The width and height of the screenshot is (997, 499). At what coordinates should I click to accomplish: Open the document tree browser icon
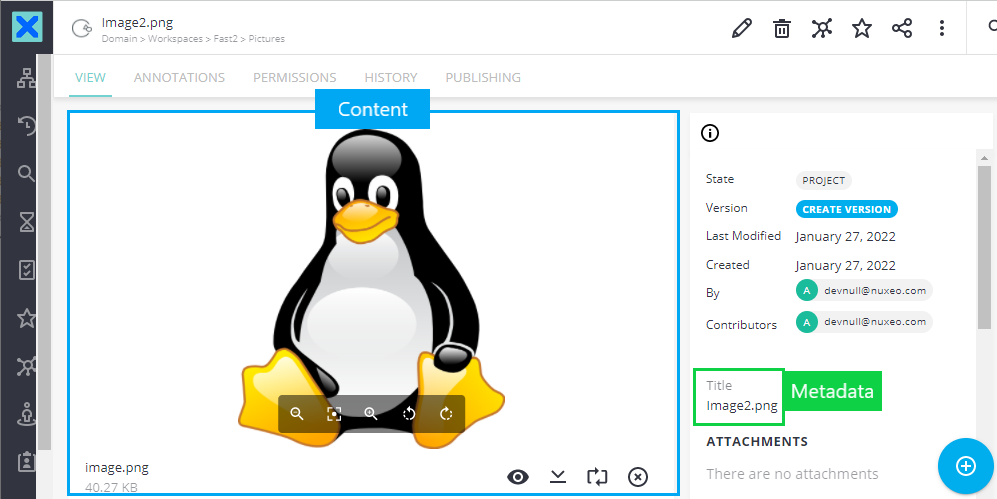click(x=27, y=78)
